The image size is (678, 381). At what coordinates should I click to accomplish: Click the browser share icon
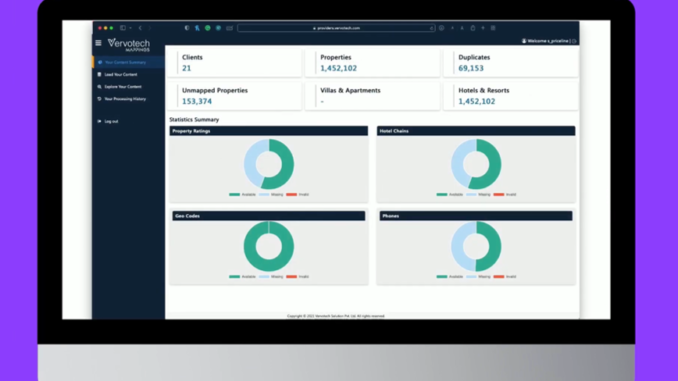pyautogui.click(x=473, y=28)
